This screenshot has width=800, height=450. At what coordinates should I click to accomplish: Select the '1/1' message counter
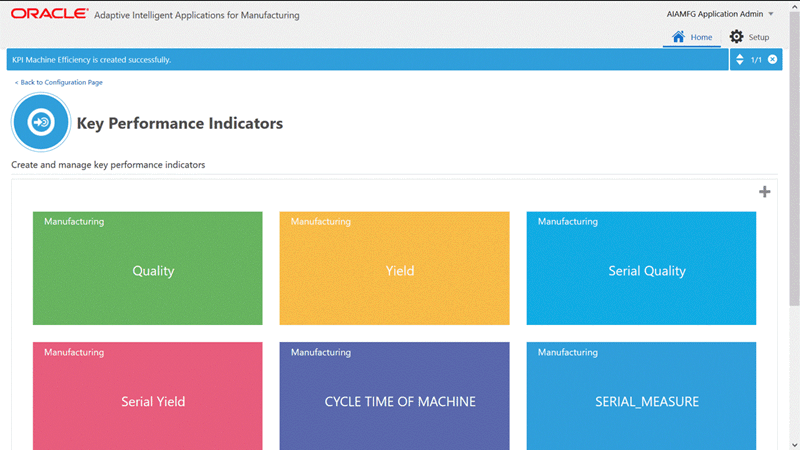(756, 60)
